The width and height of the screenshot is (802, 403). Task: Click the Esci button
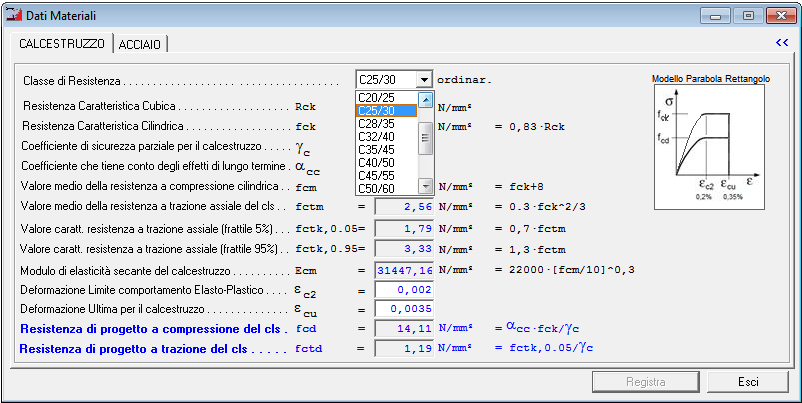click(748, 382)
